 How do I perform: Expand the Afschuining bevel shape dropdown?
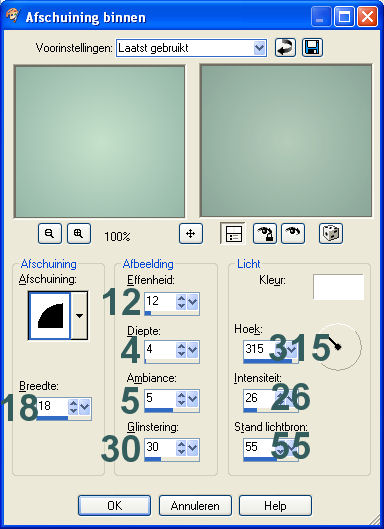pyautogui.click(x=79, y=316)
